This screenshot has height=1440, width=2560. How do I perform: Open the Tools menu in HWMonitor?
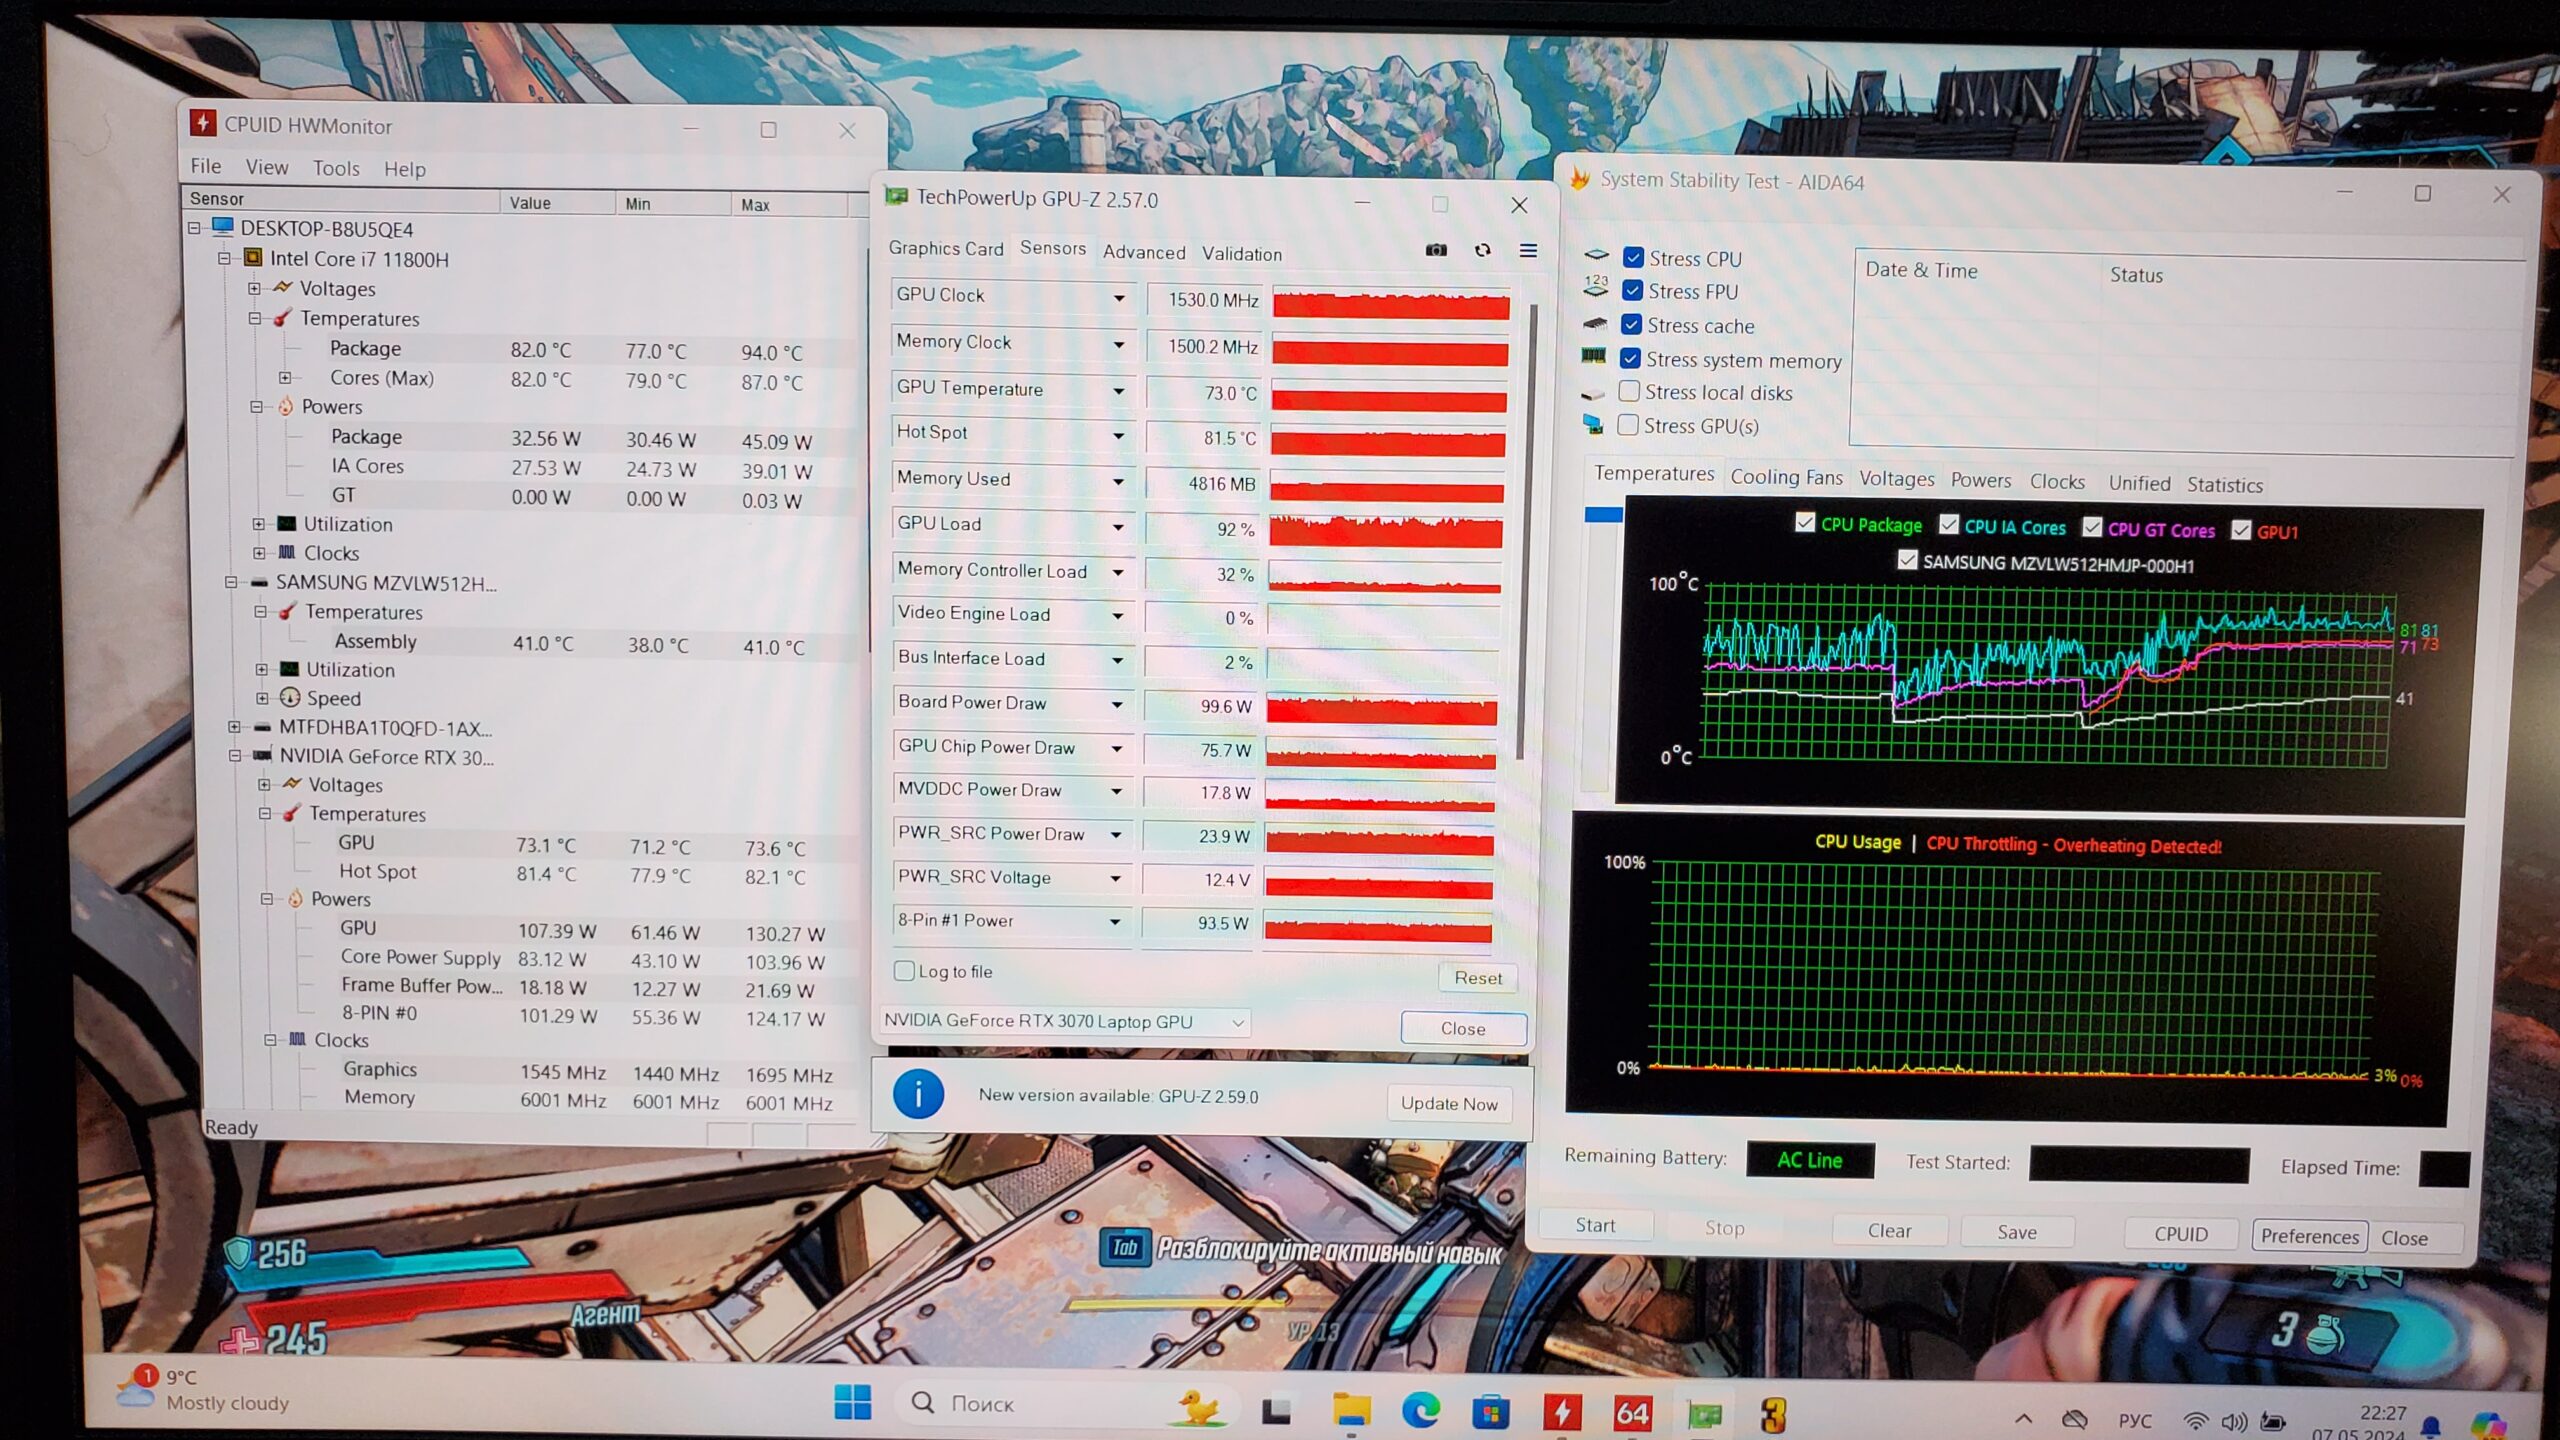pos(335,168)
